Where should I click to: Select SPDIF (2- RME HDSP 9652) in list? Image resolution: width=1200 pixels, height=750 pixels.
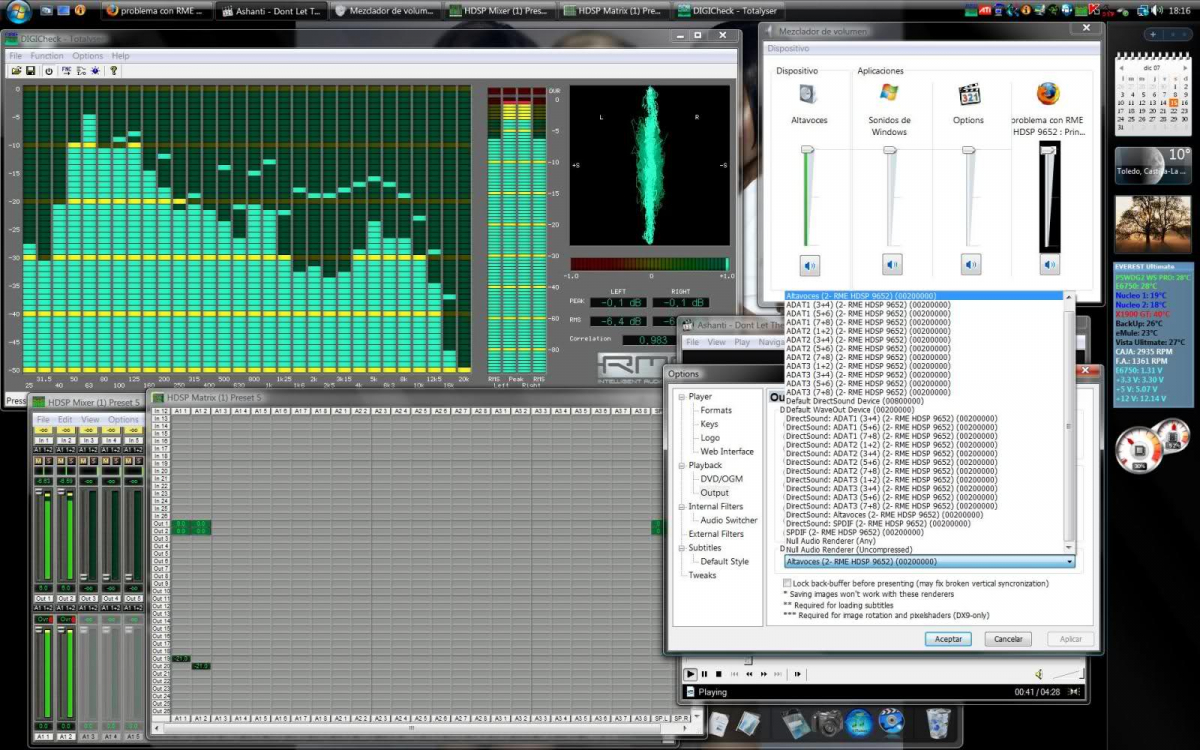point(855,532)
